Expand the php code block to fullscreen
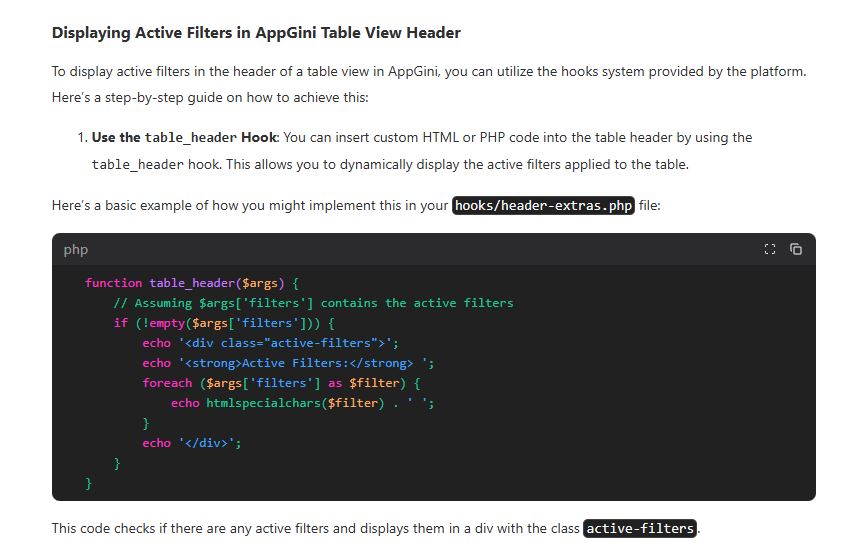 click(770, 249)
